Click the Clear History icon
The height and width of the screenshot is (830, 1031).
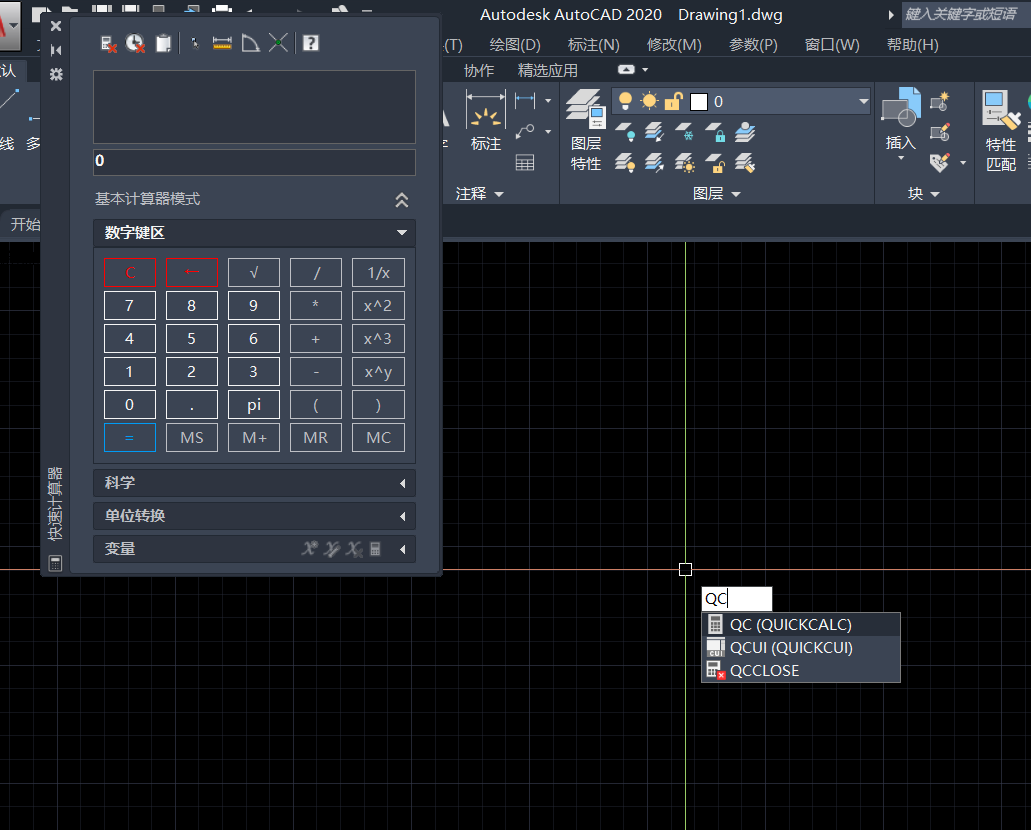[x=135, y=43]
